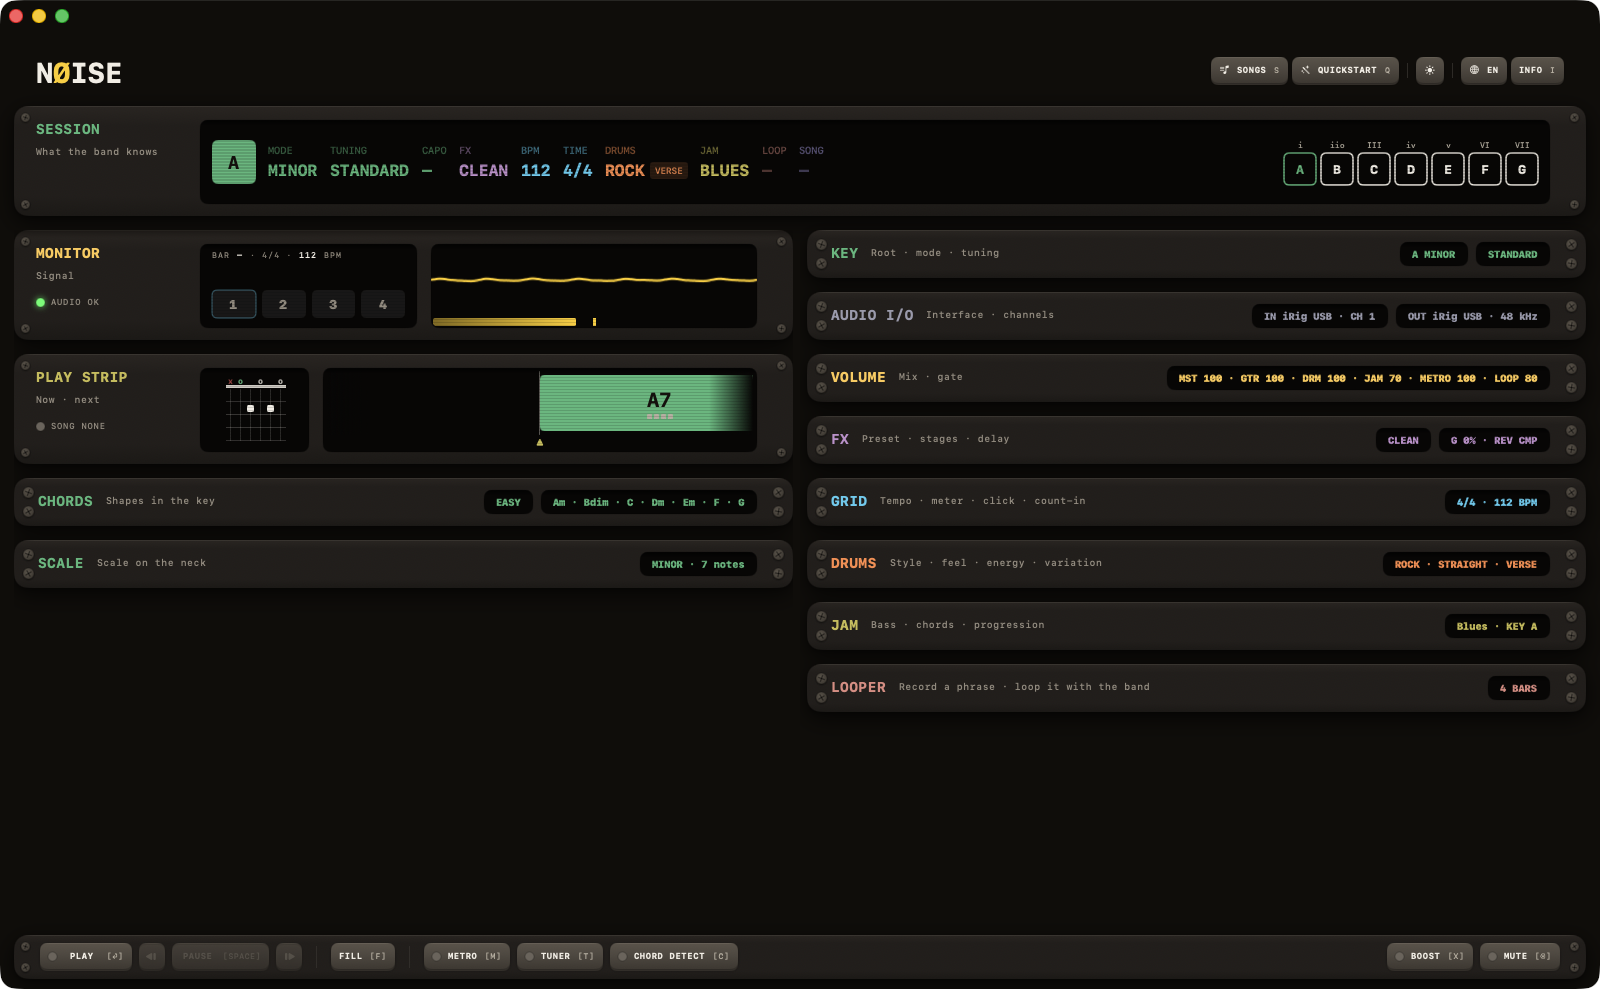This screenshot has width=1600, height=989.
Task: Expand the KEY panel row
Action: click(x=1196, y=254)
